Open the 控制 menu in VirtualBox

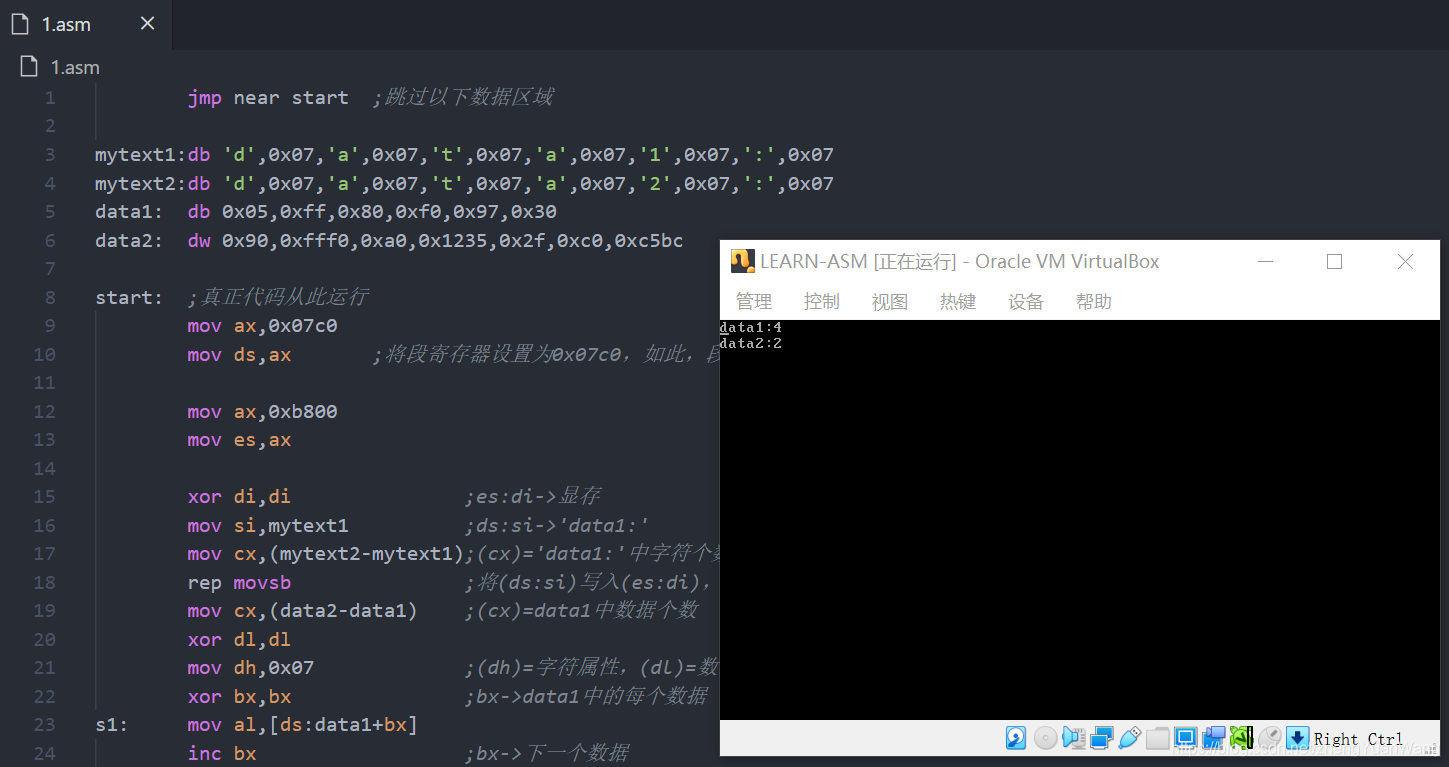tap(822, 302)
